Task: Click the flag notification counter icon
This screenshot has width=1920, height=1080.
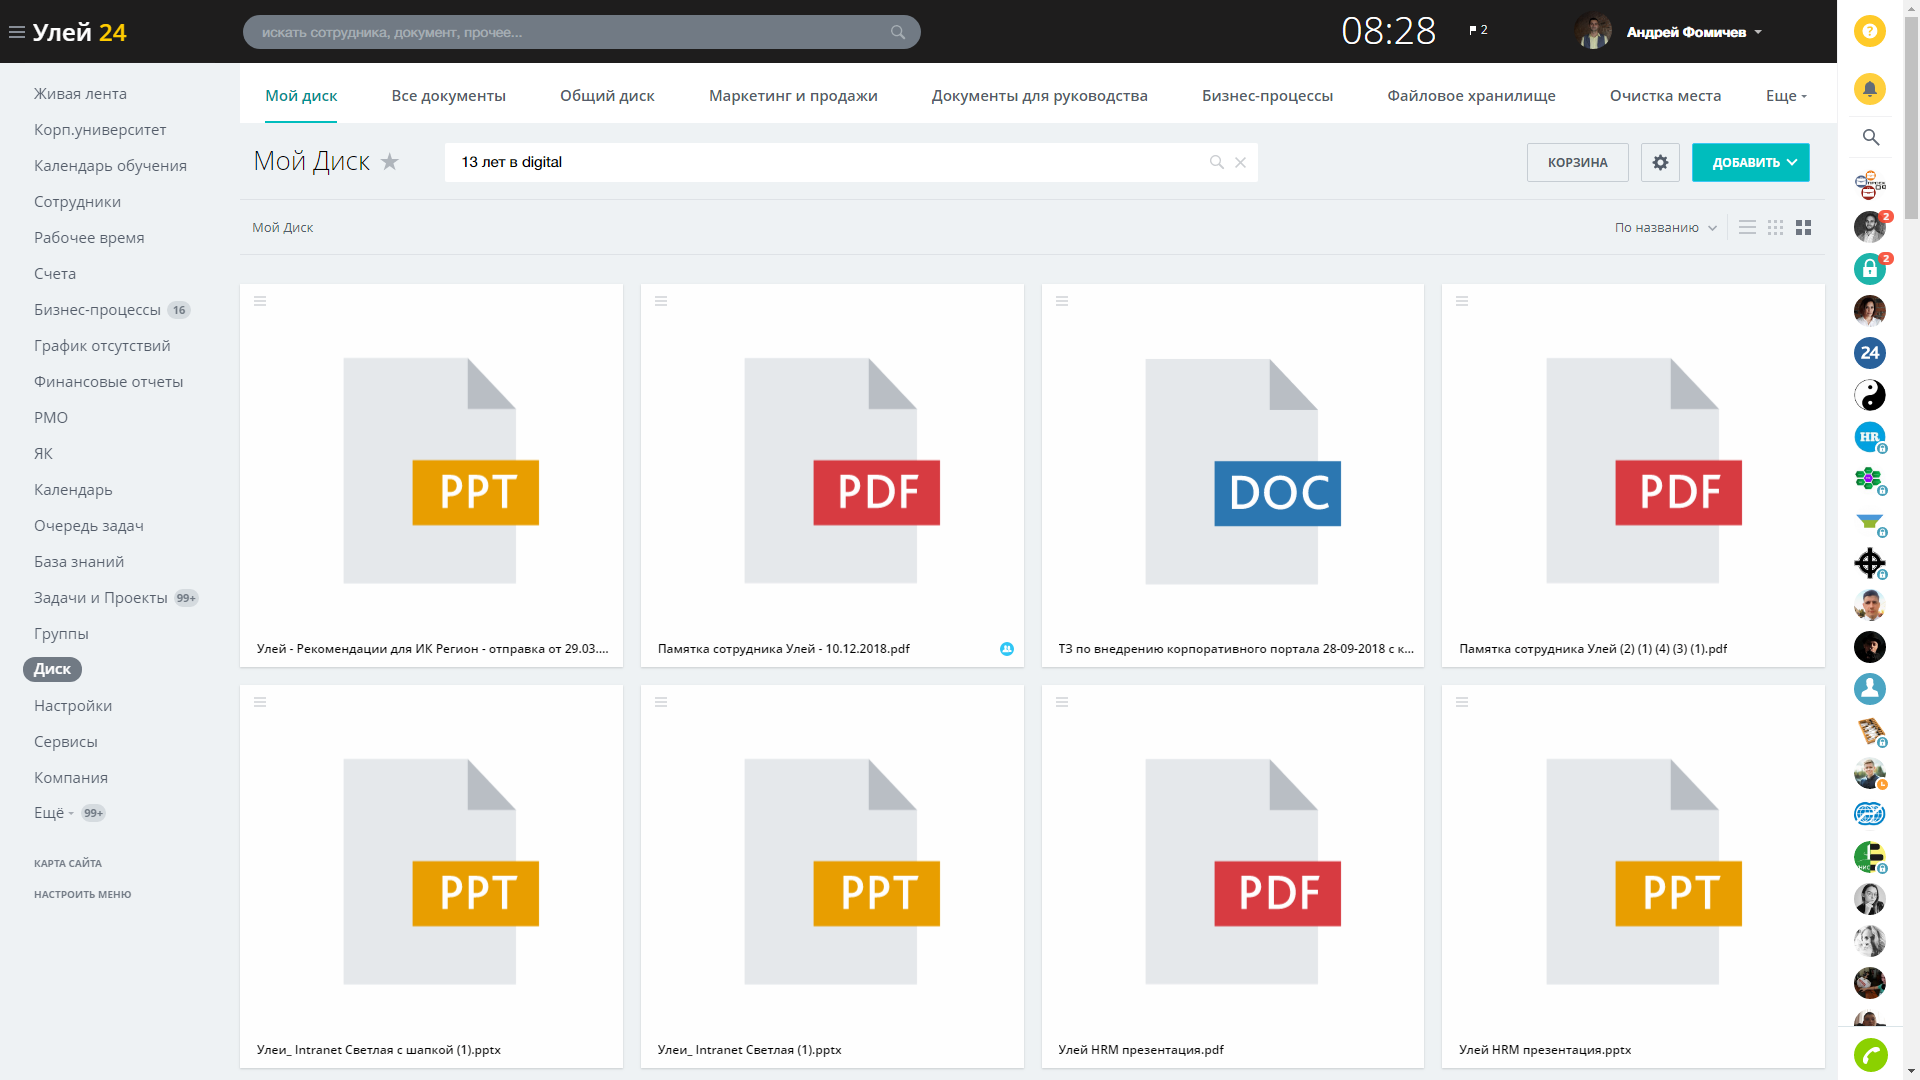Action: coord(1478,30)
